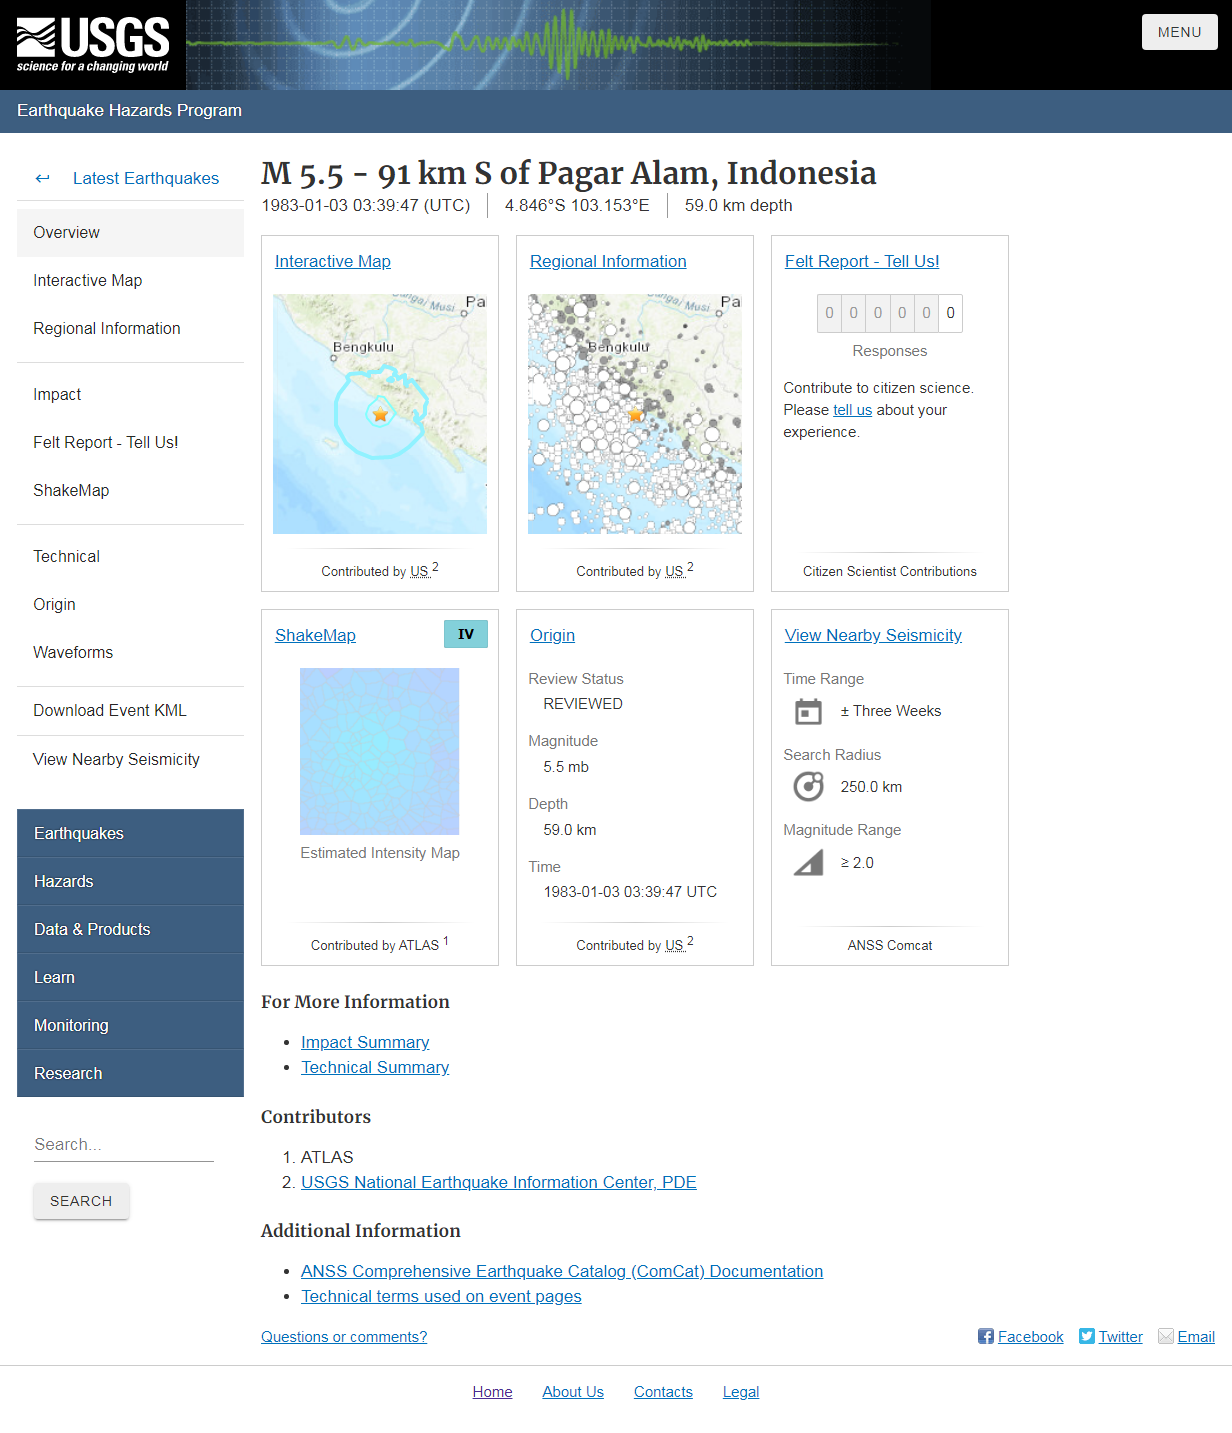Click the Earthquake Hazards Program header
This screenshot has height=1433, width=1232.
tap(129, 111)
